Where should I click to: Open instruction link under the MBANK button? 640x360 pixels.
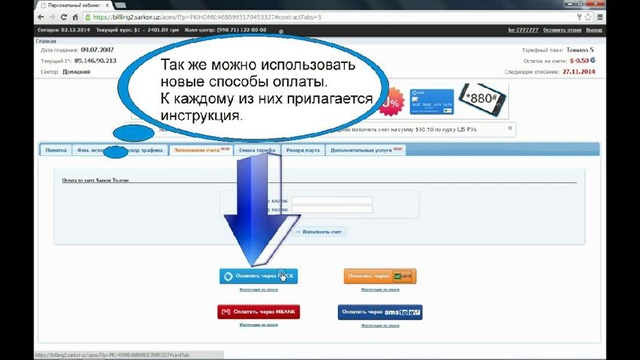258,325
